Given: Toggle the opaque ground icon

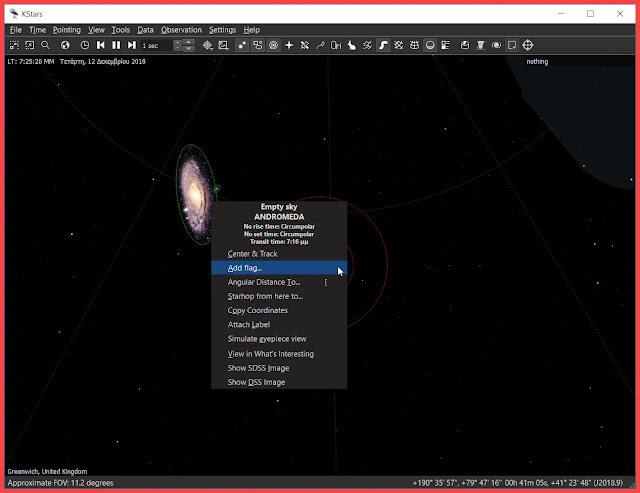Looking at the screenshot, I should [430, 45].
